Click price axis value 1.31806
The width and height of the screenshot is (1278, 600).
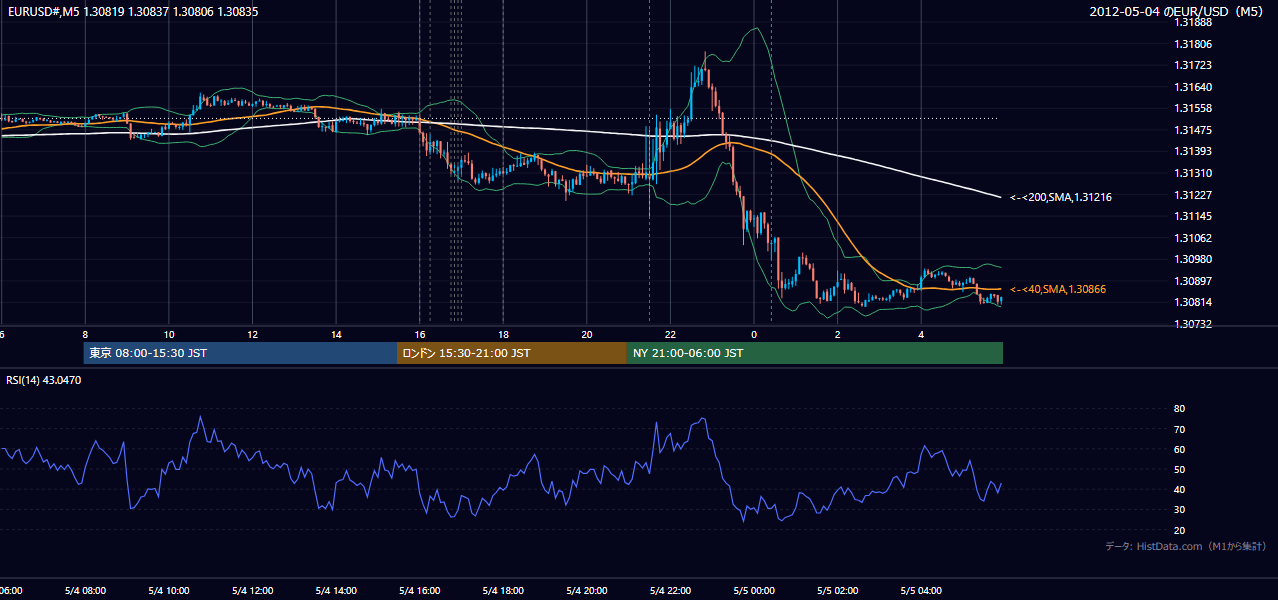(x=1193, y=44)
